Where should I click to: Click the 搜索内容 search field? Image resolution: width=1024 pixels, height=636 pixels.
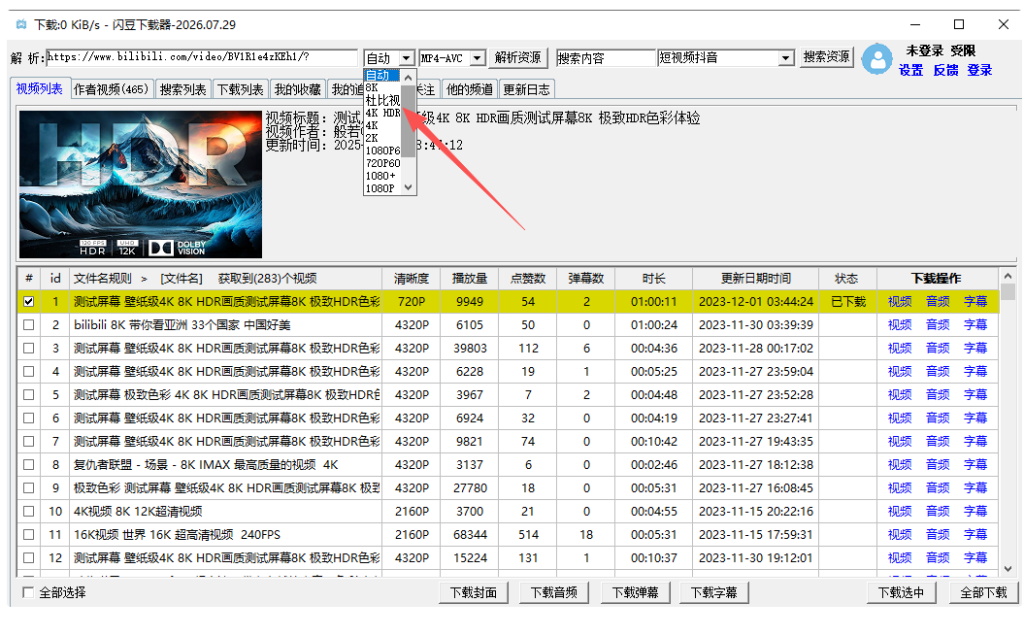click(x=605, y=58)
